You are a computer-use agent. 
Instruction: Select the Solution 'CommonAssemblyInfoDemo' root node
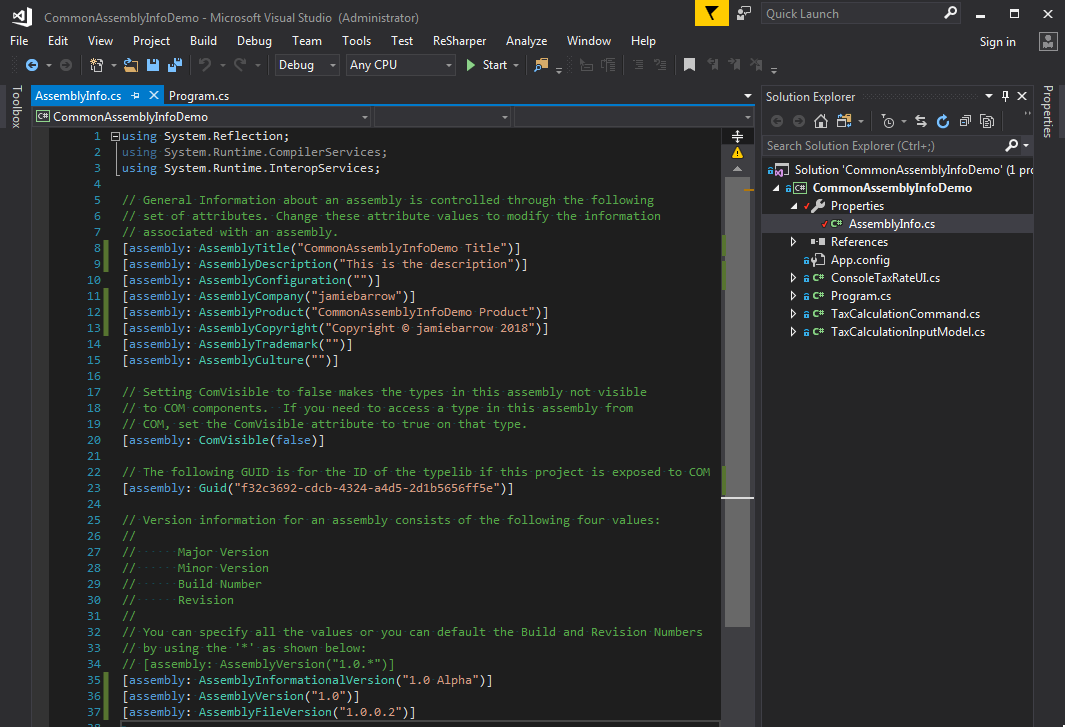[912, 170]
